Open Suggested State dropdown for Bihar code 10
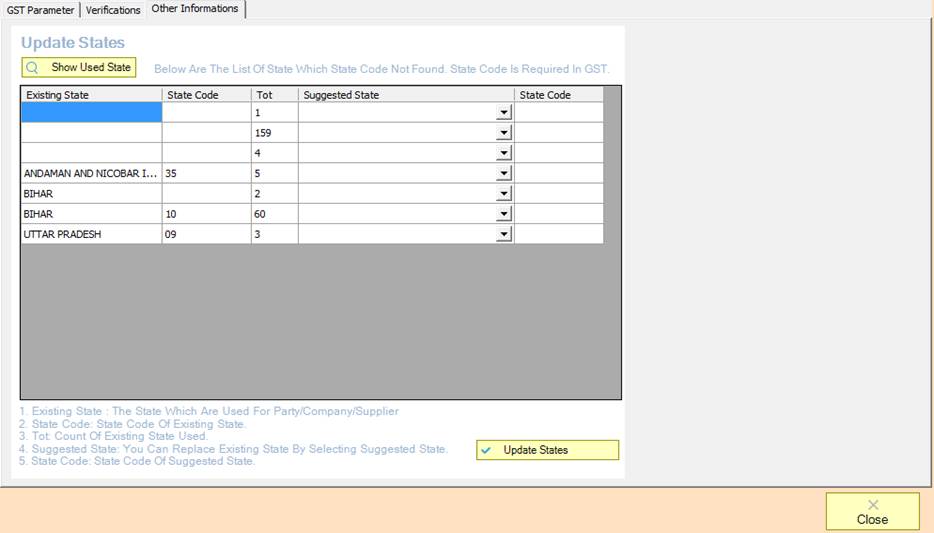934x533 pixels. pos(504,214)
